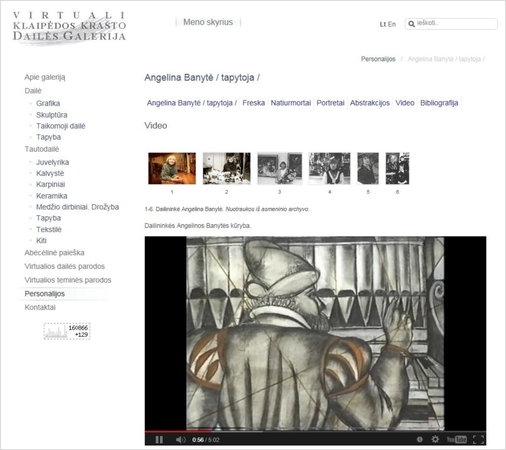
Task: Click the watch later clock icon
Action: pos(420,439)
